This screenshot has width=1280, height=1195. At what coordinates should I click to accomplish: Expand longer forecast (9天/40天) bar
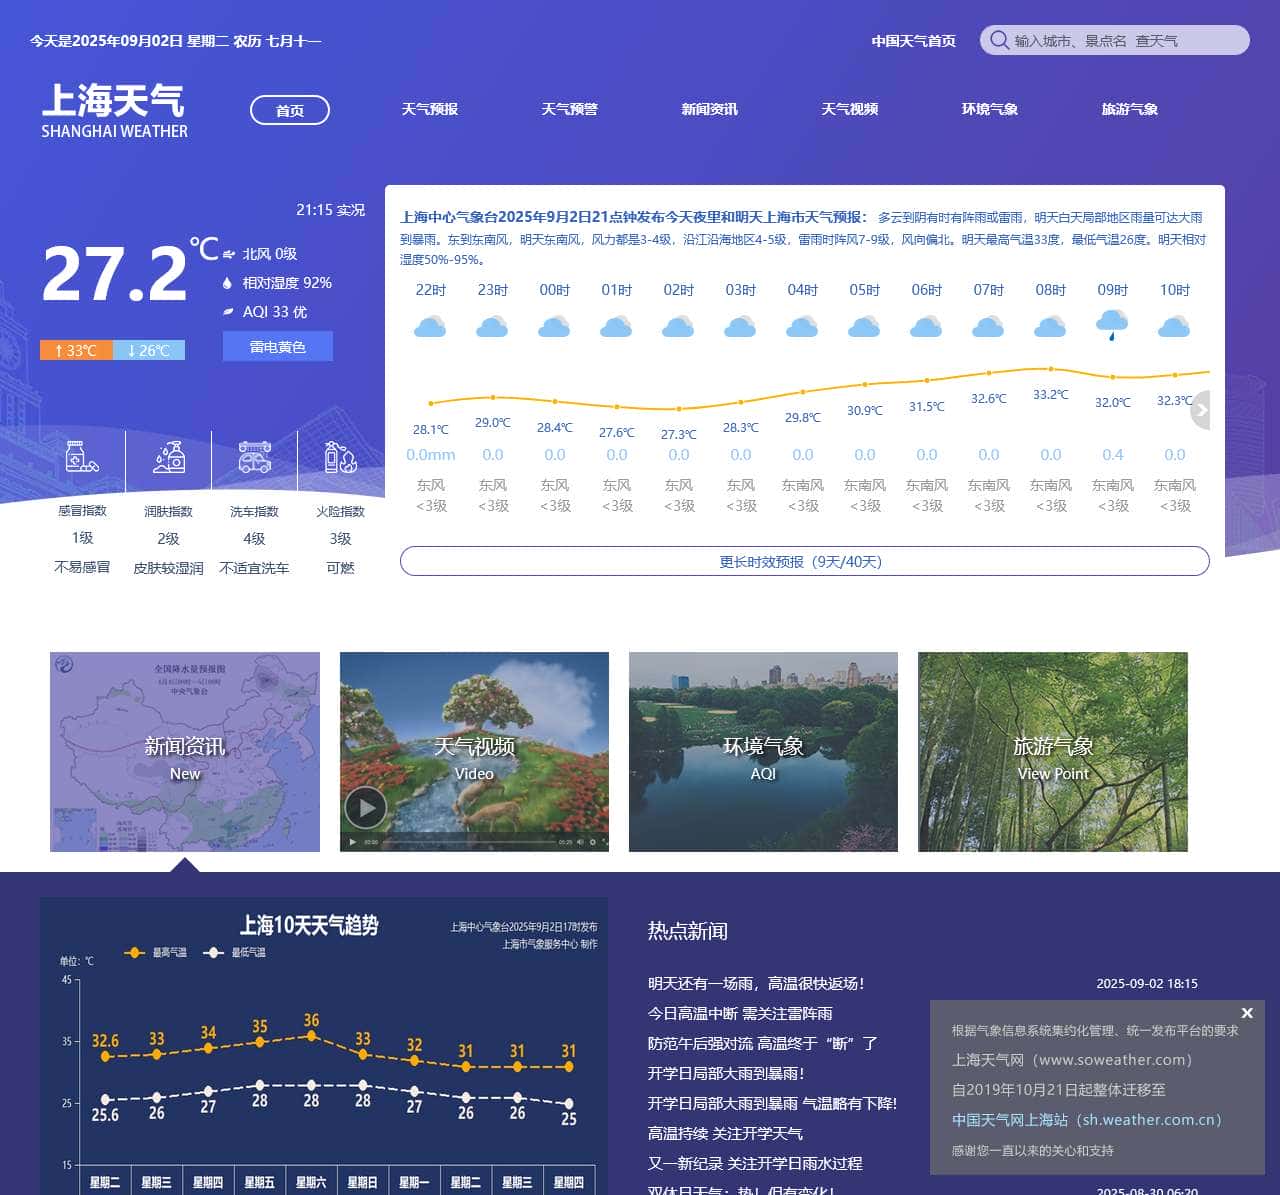click(x=804, y=561)
